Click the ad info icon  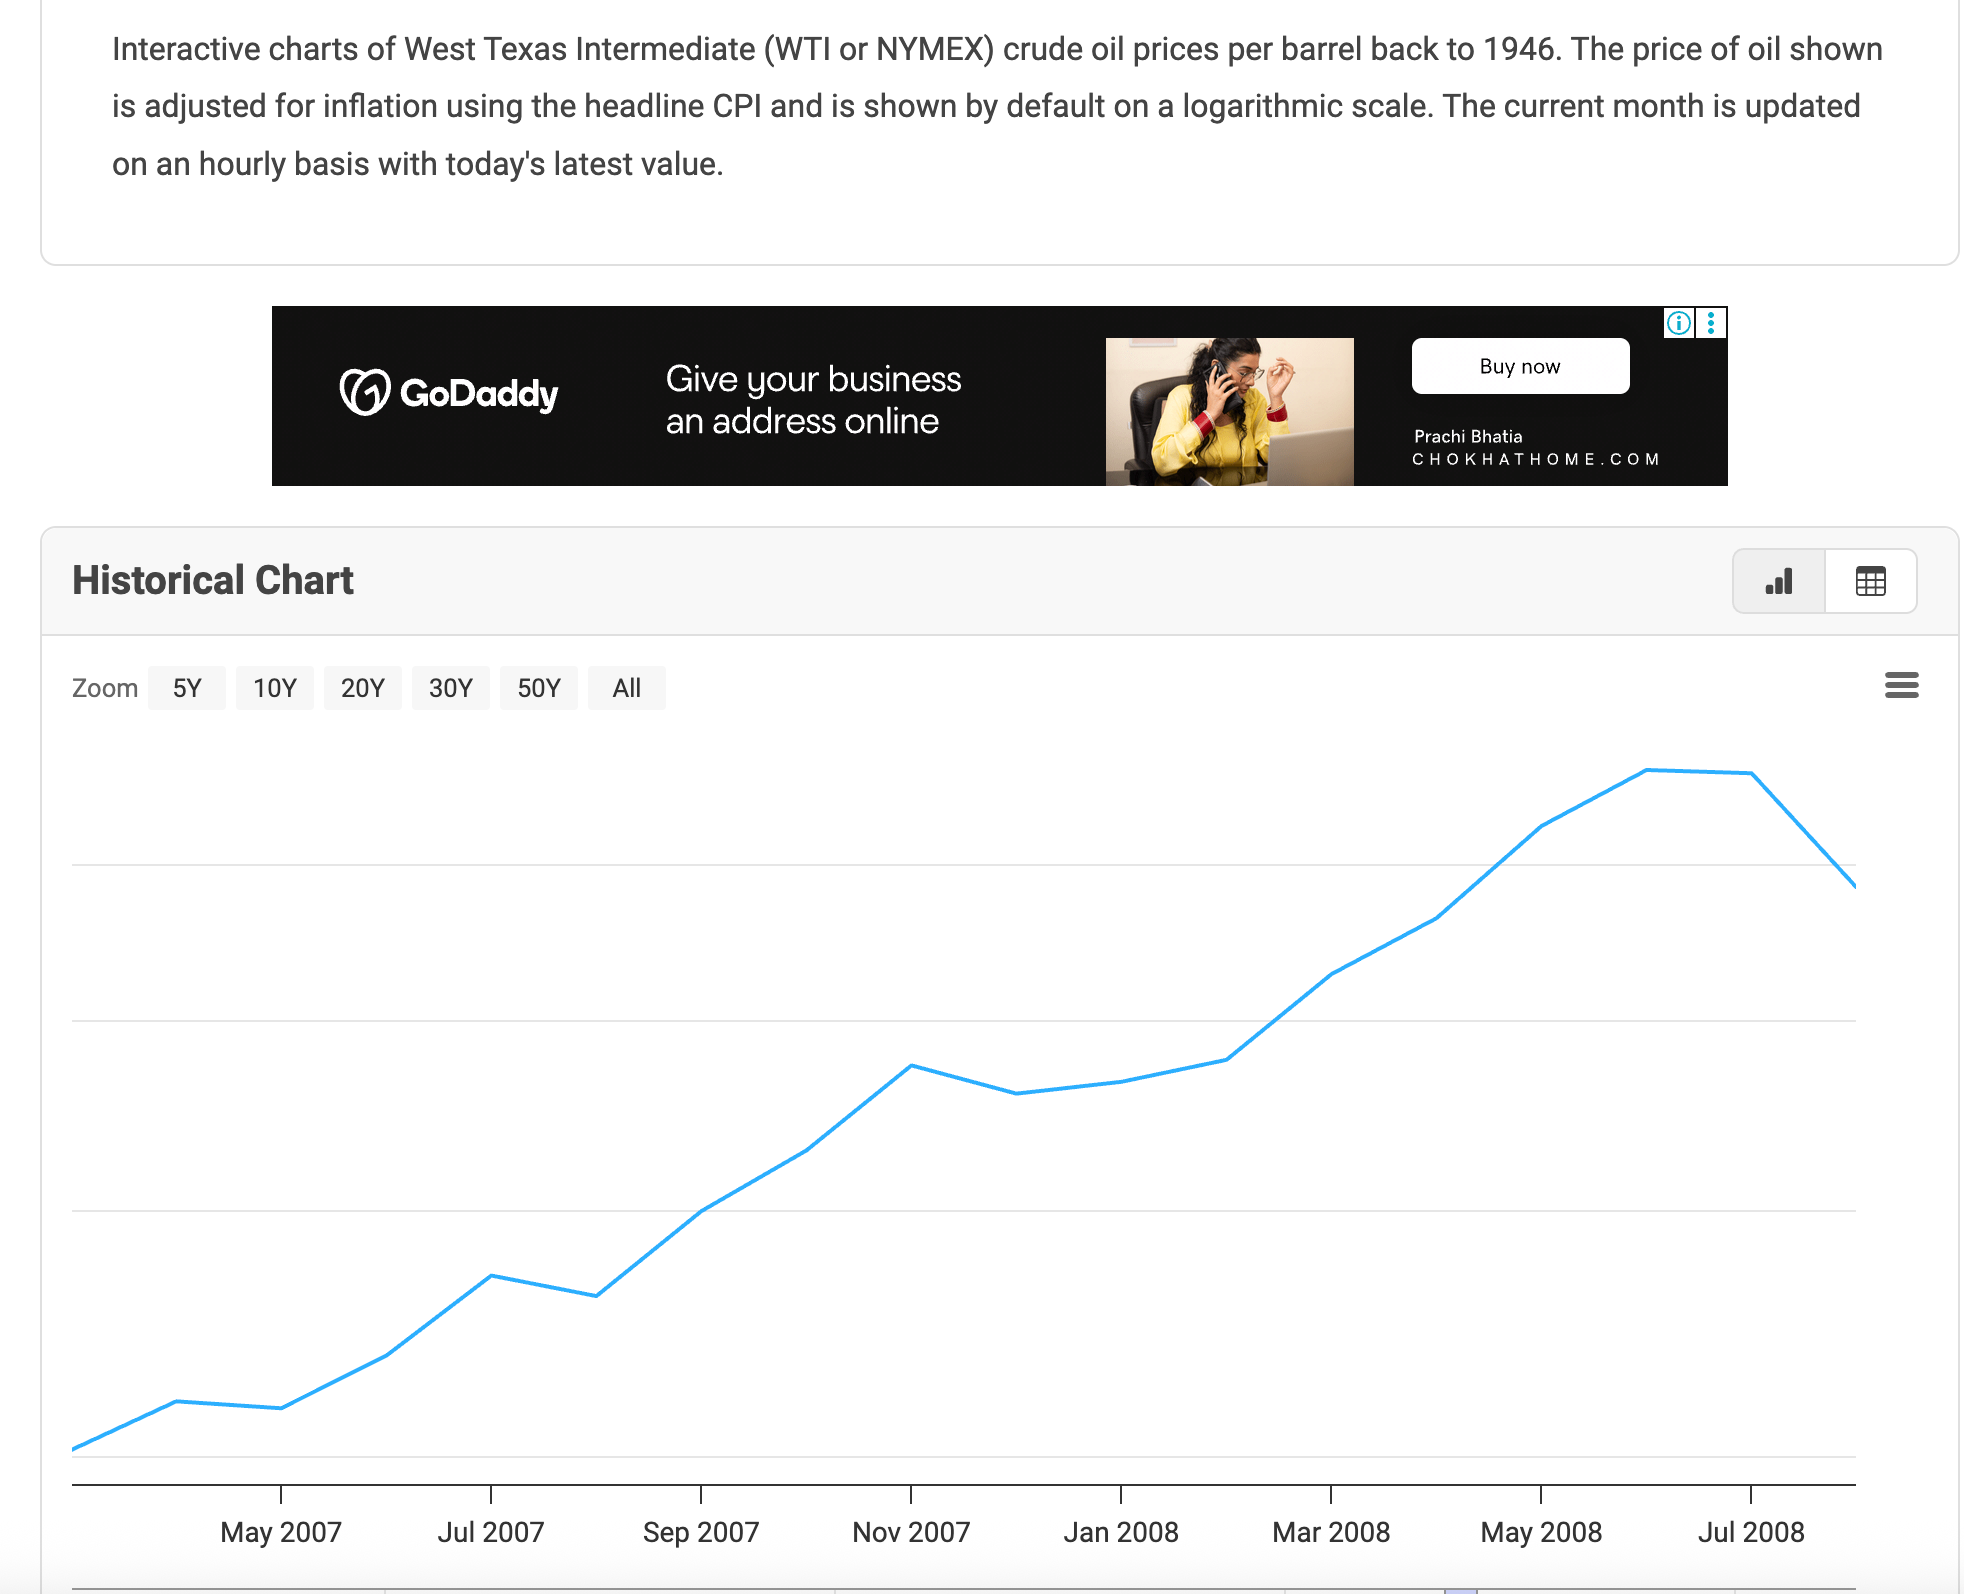1678,323
